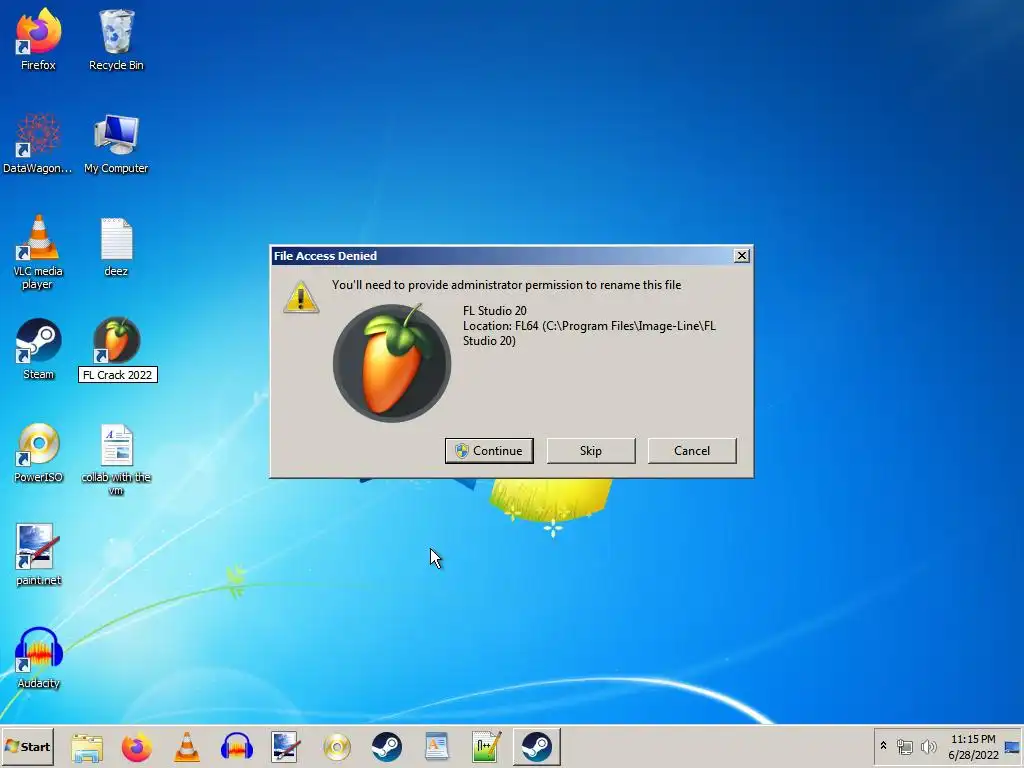Screen dimensions: 1024x768
Task: Open the Recycle Bin on desktop
Action: click(116, 39)
